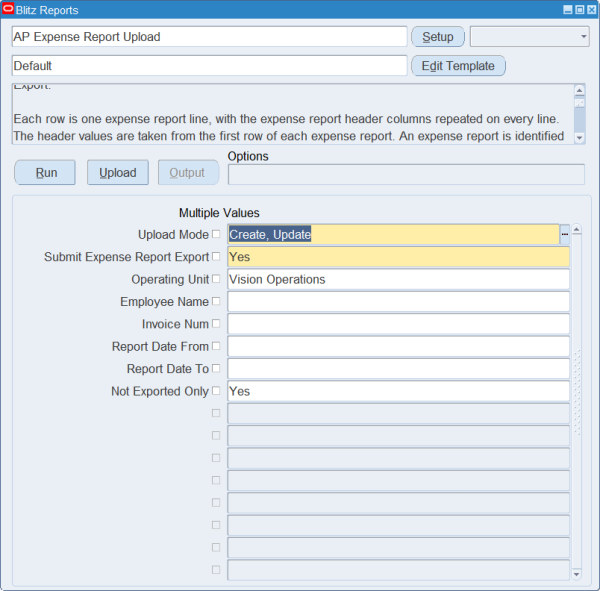Viewport: 600px width, 591px height.
Task: Click the Setup button
Action: pyautogui.click(x=438, y=37)
